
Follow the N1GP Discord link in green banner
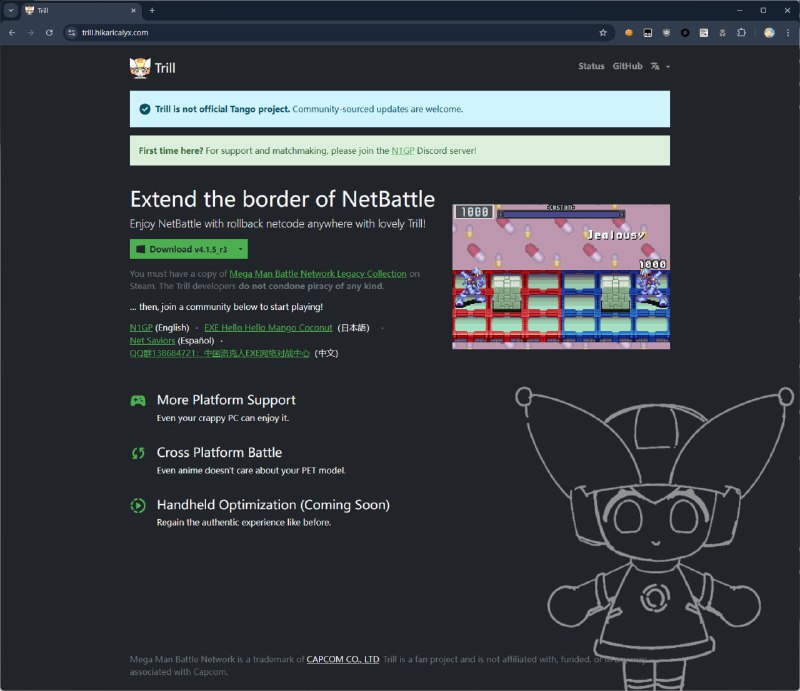click(403, 151)
